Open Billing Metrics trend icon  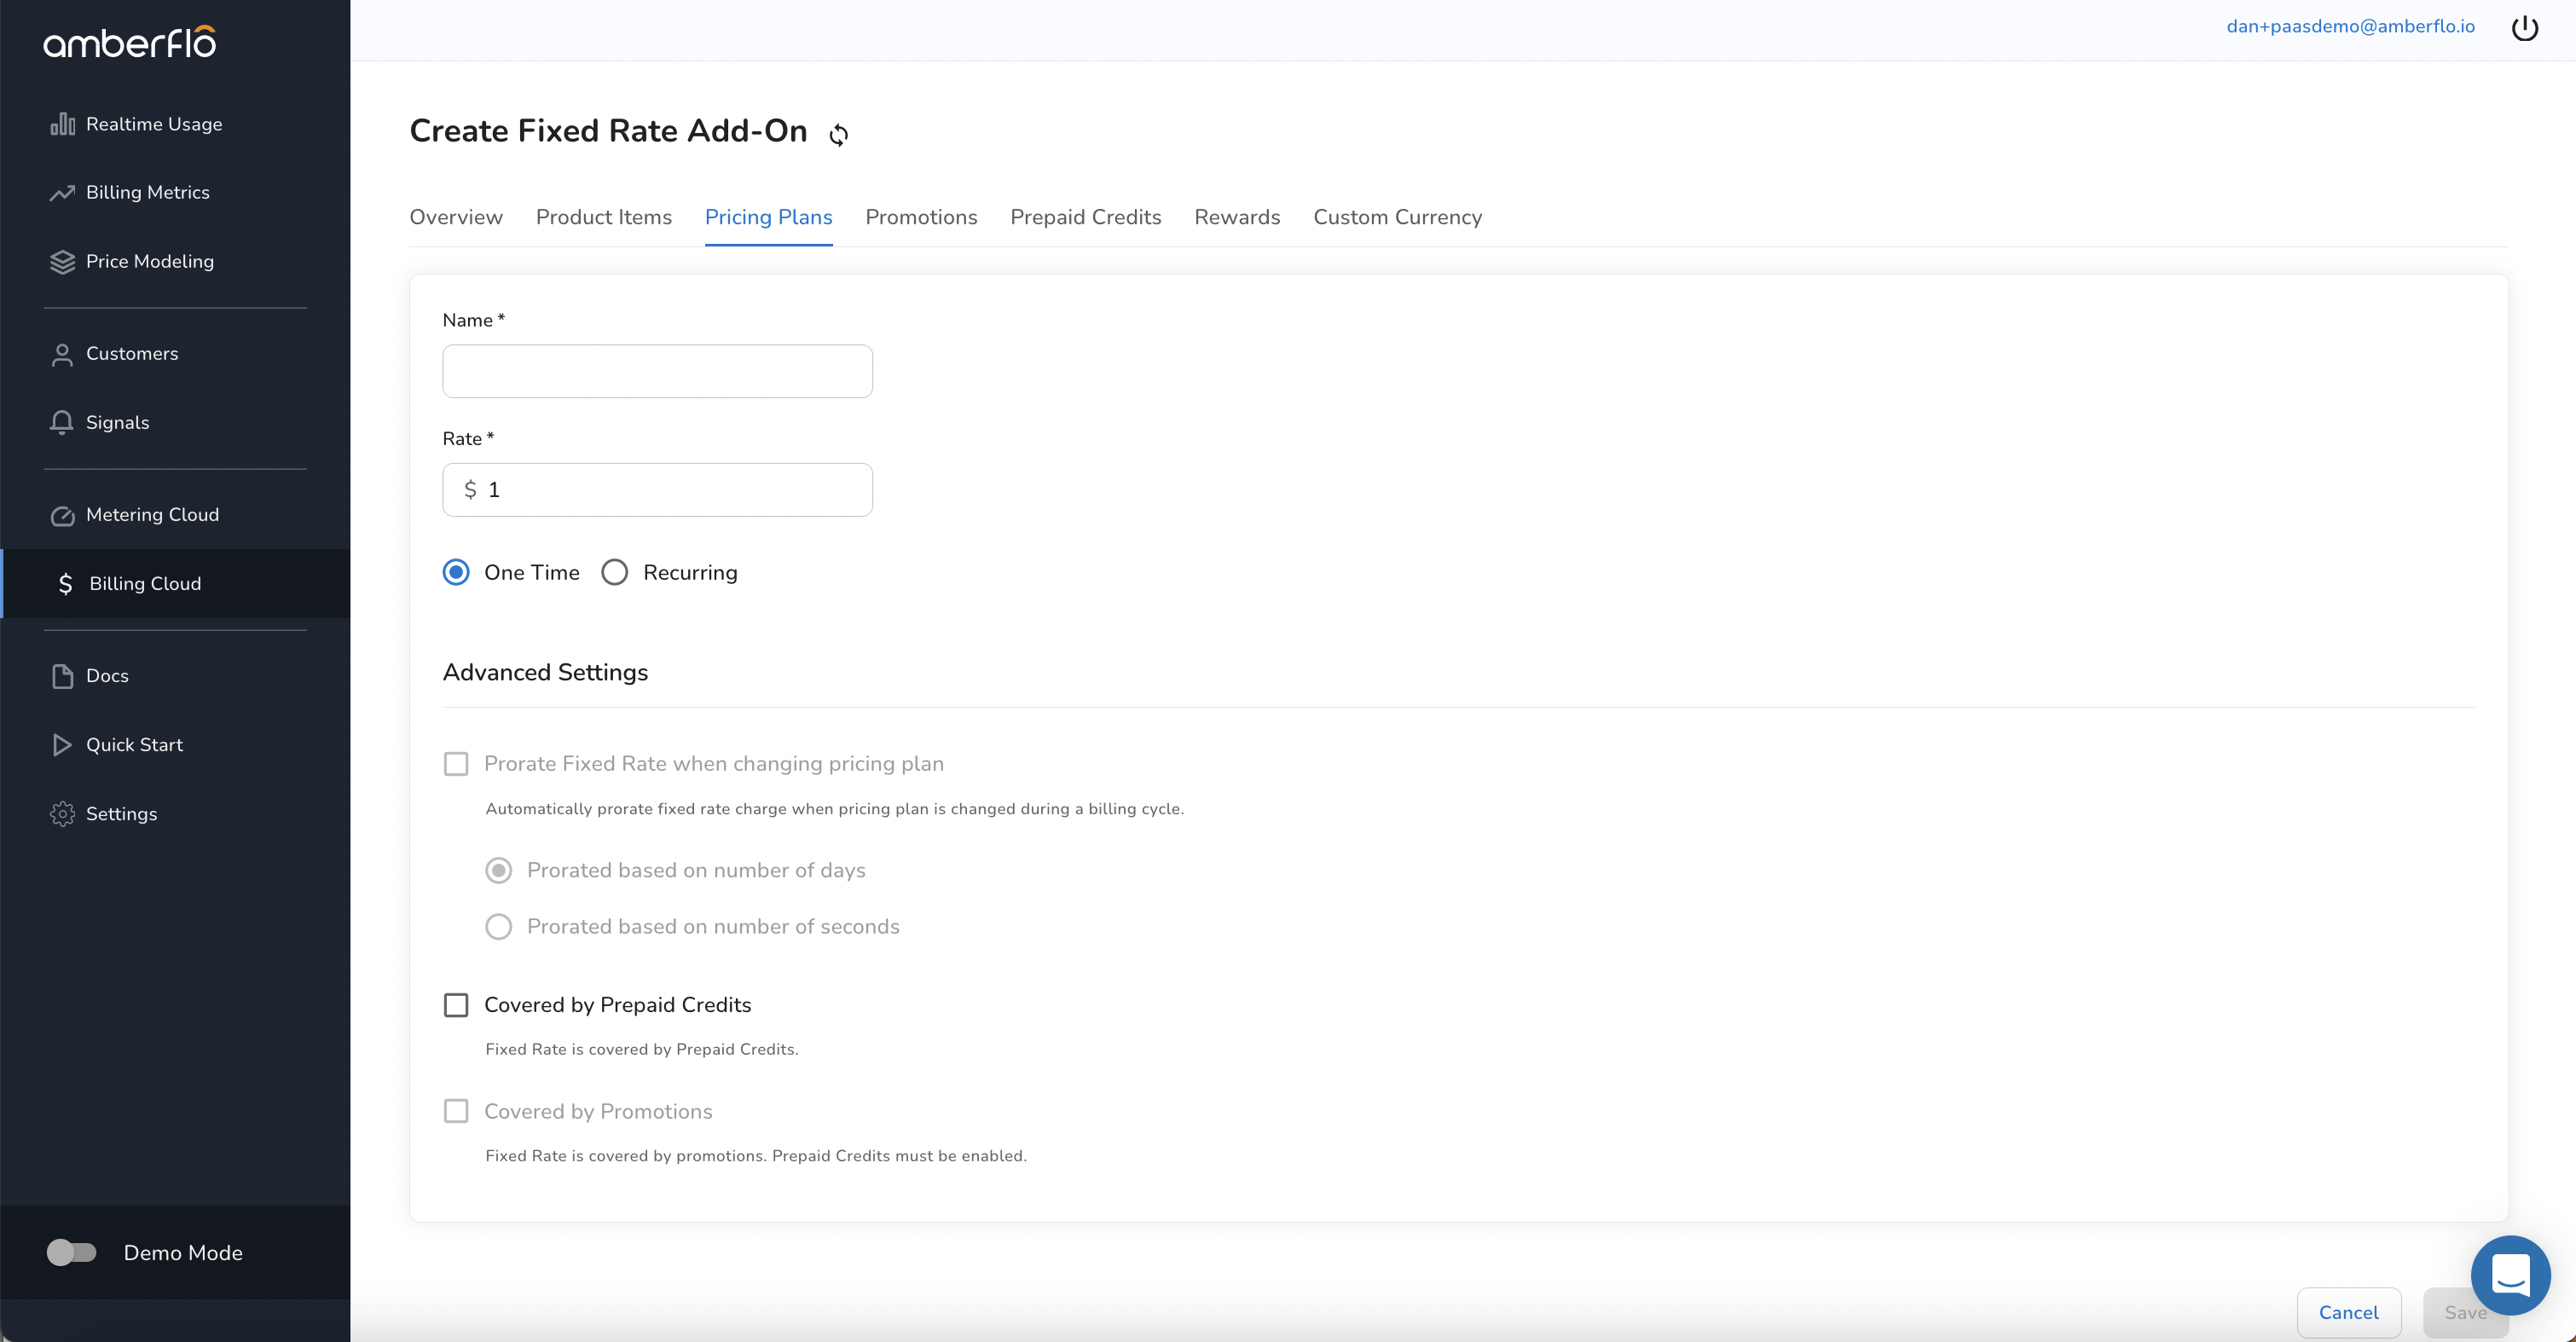(62, 193)
